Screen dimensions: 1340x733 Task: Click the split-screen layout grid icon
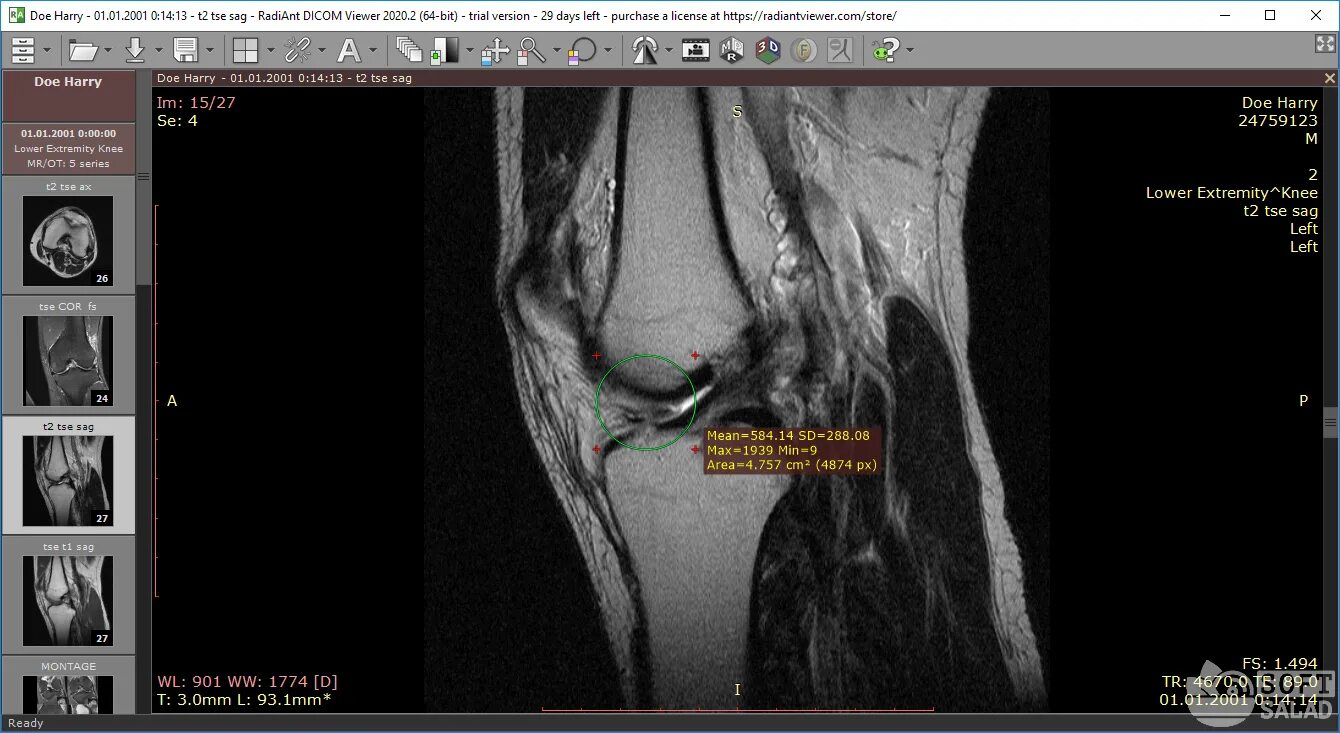pyautogui.click(x=245, y=50)
